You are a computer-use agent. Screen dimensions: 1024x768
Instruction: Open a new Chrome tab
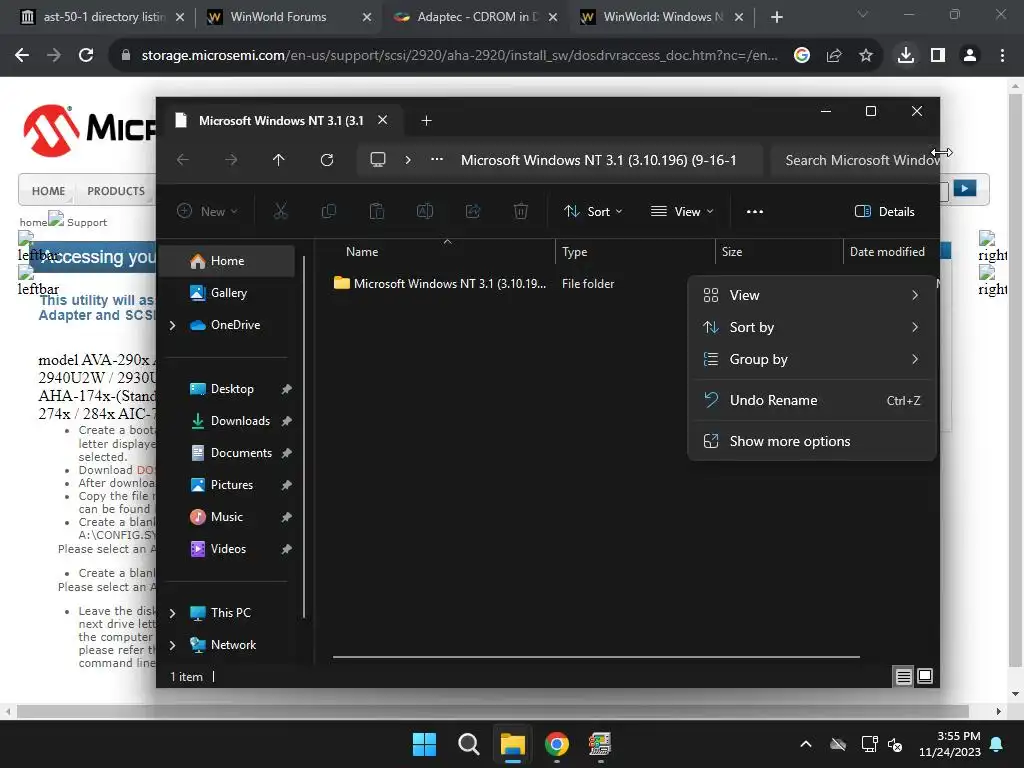click(776, 17)
